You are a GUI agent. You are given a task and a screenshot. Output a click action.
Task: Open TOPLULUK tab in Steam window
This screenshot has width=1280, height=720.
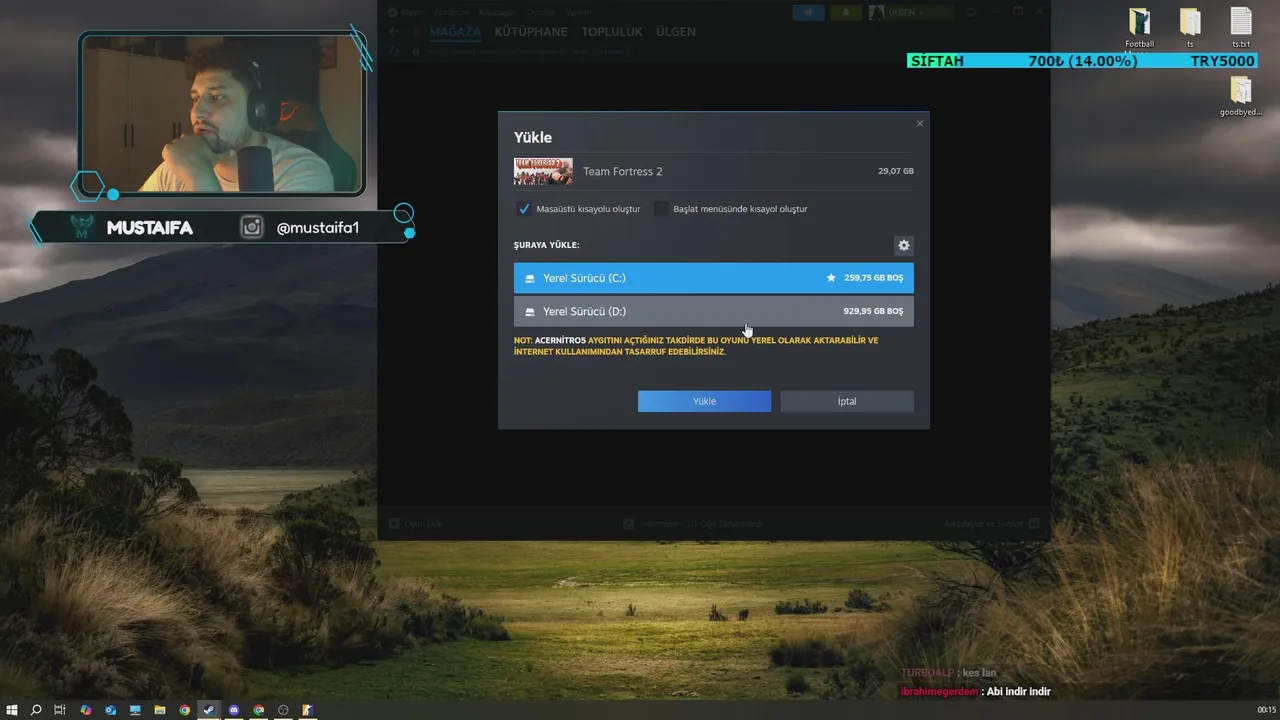point(612,32)
